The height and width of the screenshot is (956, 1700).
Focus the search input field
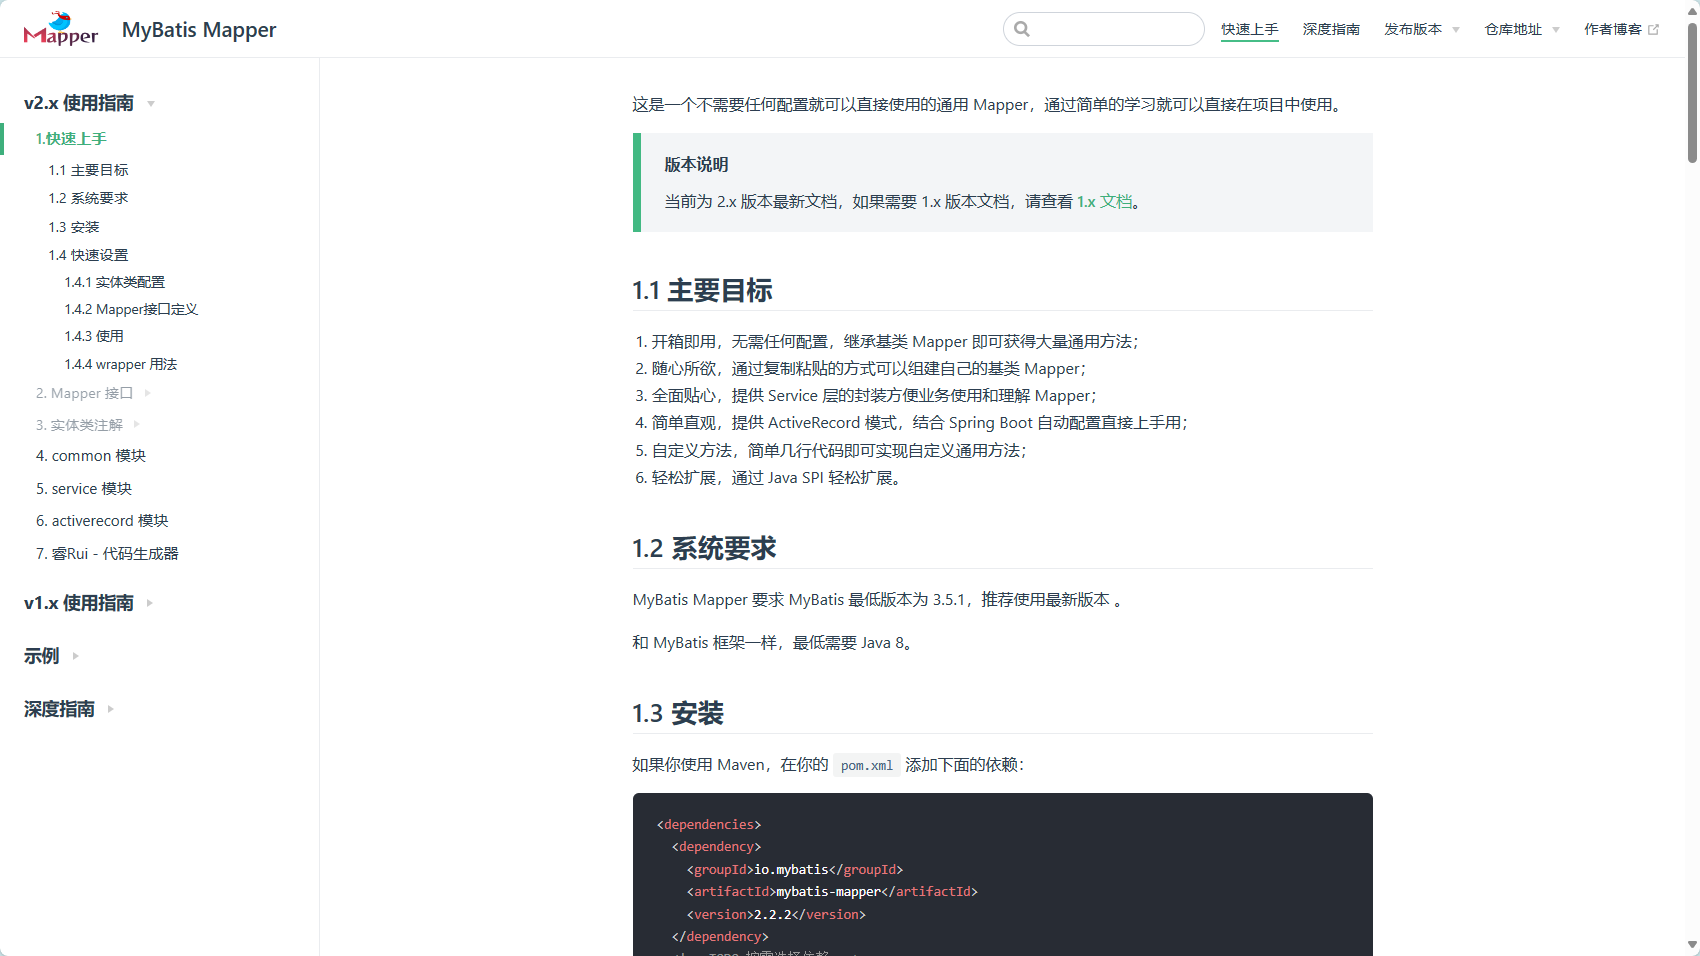point(1104,29)
